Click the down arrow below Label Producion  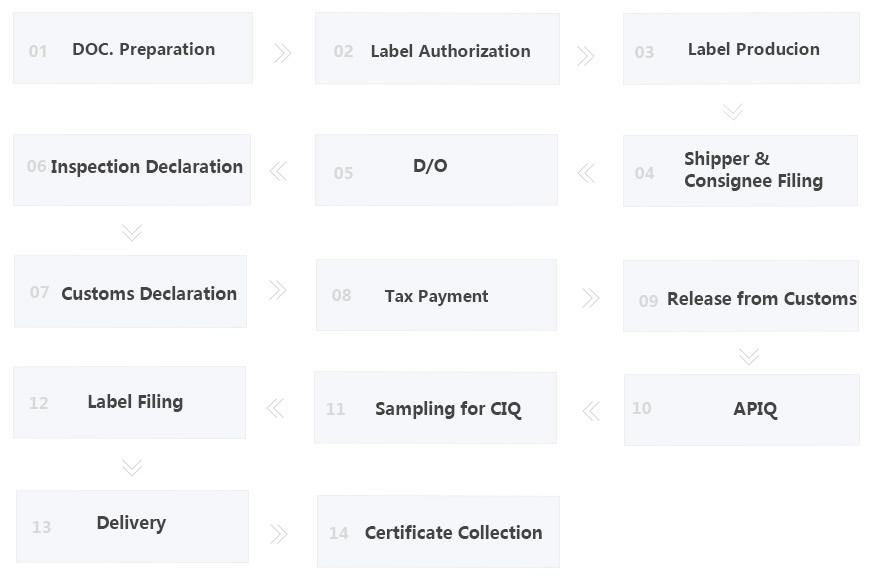(733, 111)
